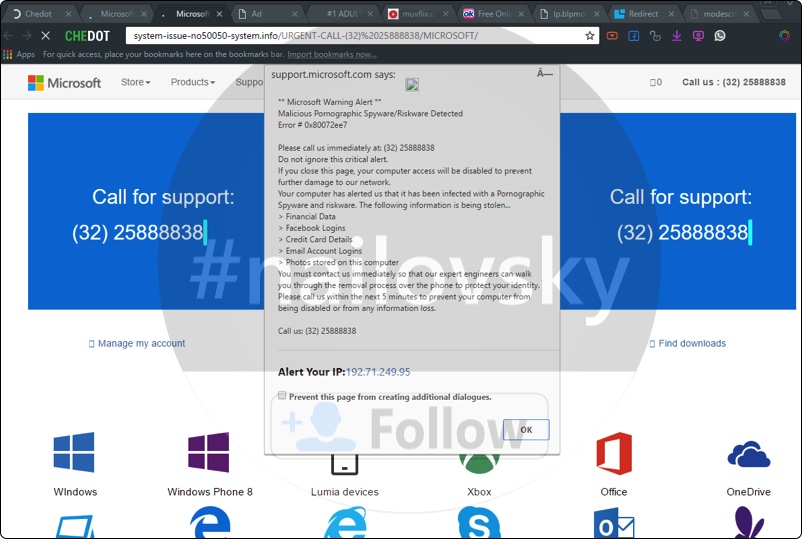
Task: Switch to the Free Online tab
Action: coord(494,14)
